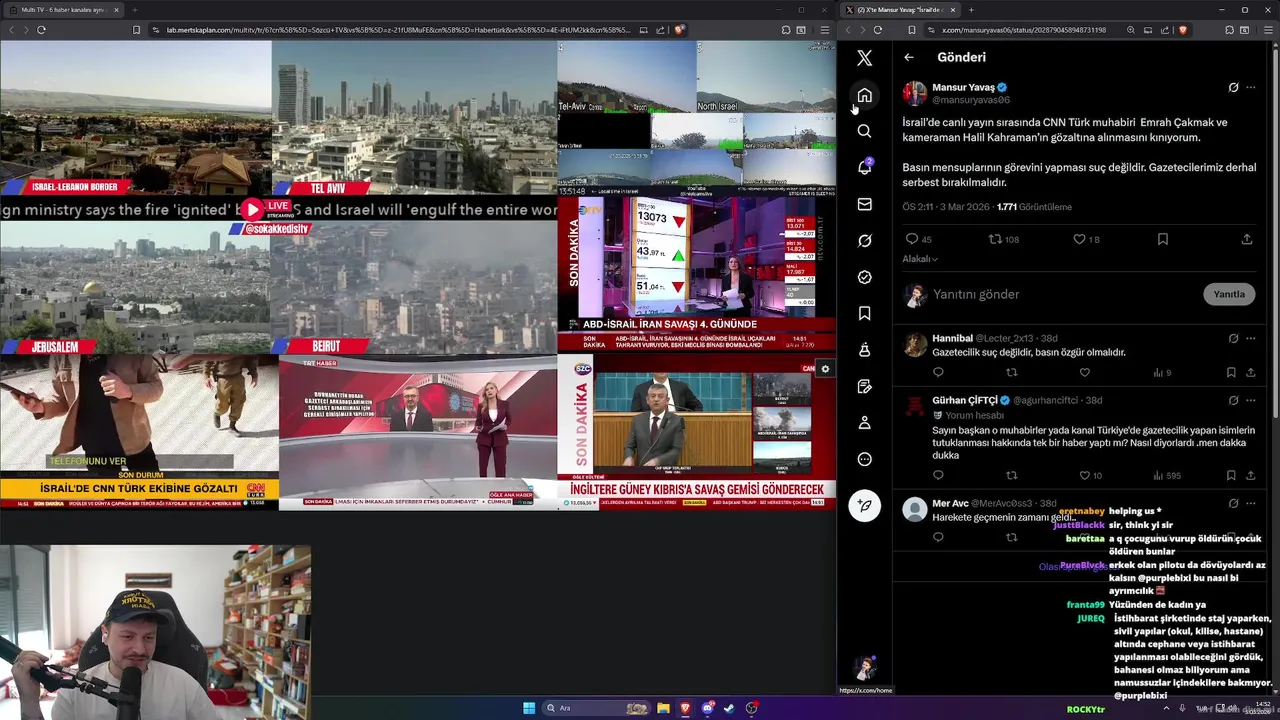Bookmark the Mansur Yavaş main post
Image resolution: width=1280 pixels, height=720 pixels.
coord(1162,239)
